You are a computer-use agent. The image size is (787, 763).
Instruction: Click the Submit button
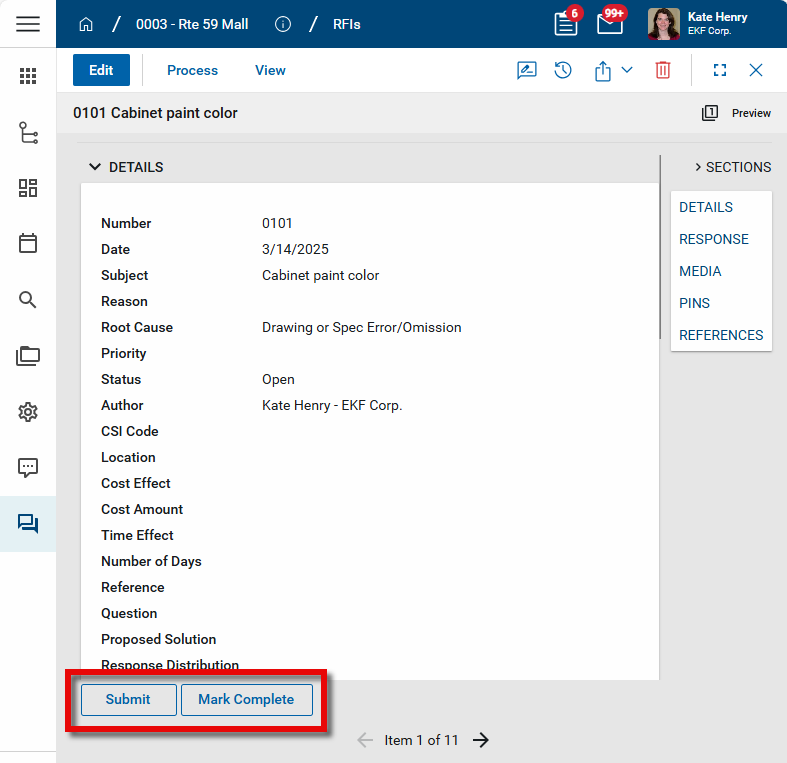pos(128,699)
